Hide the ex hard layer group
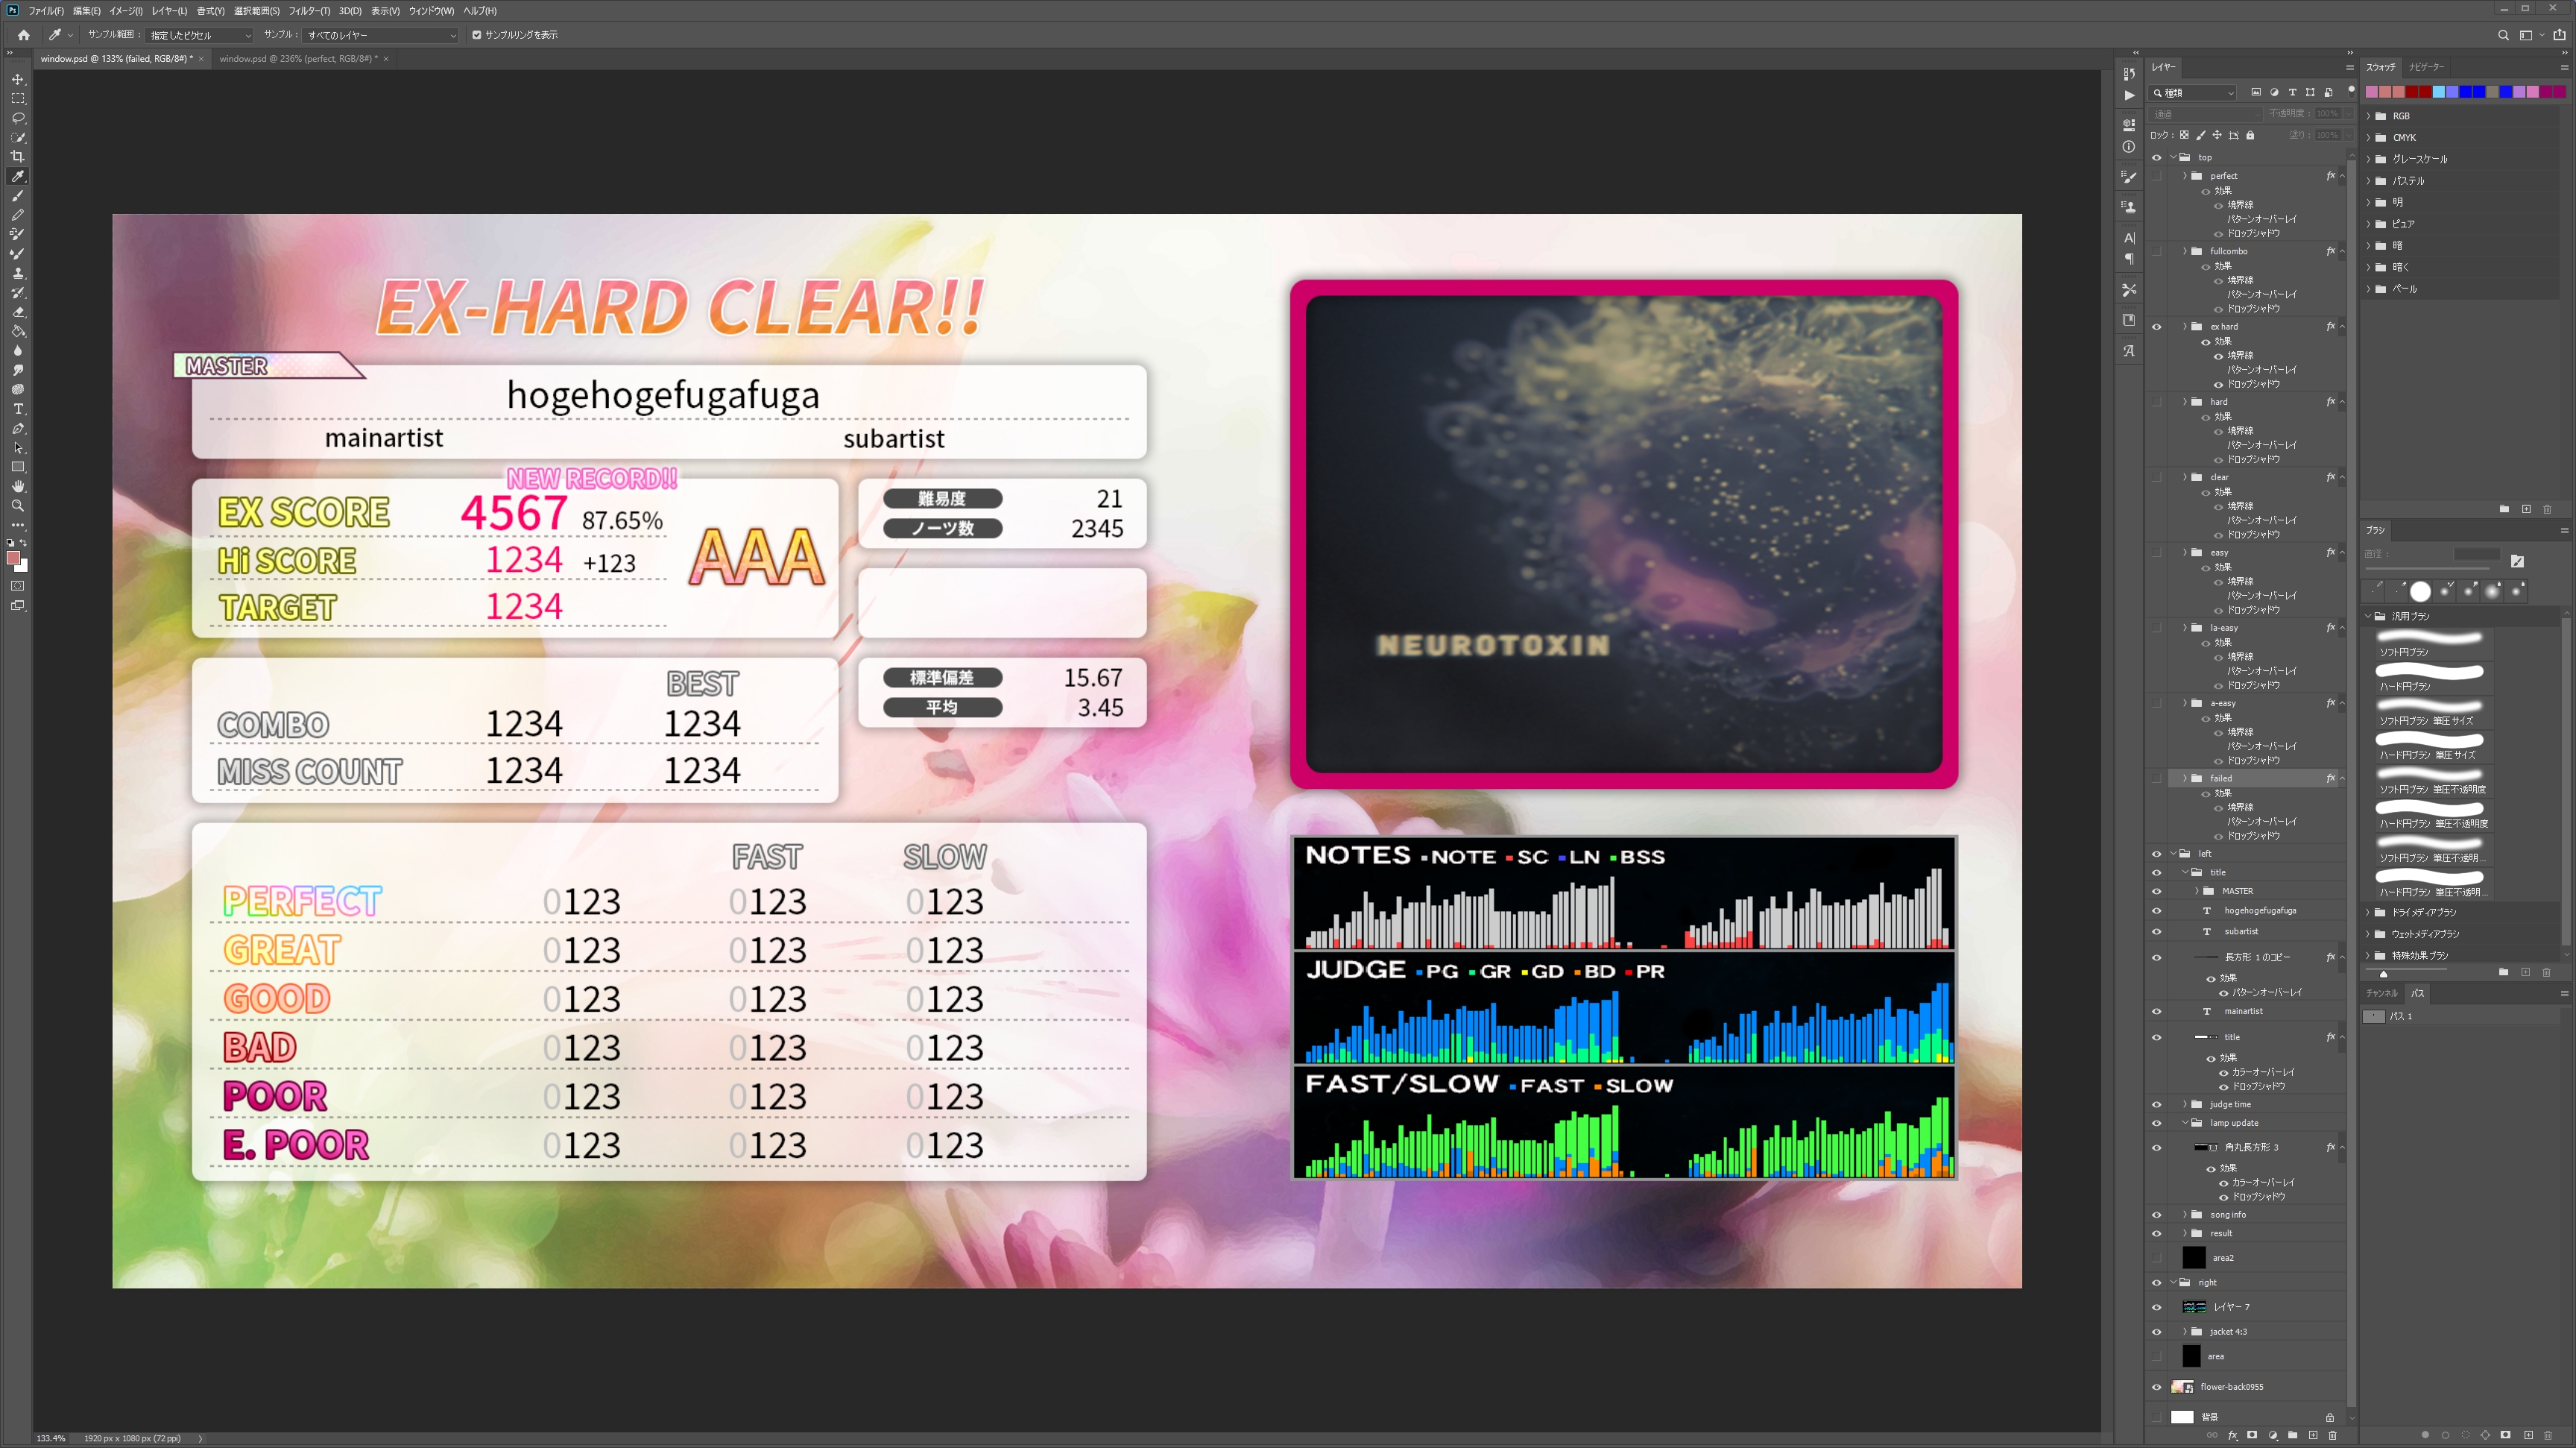2576x1448 pixels. click(2156, 327)
